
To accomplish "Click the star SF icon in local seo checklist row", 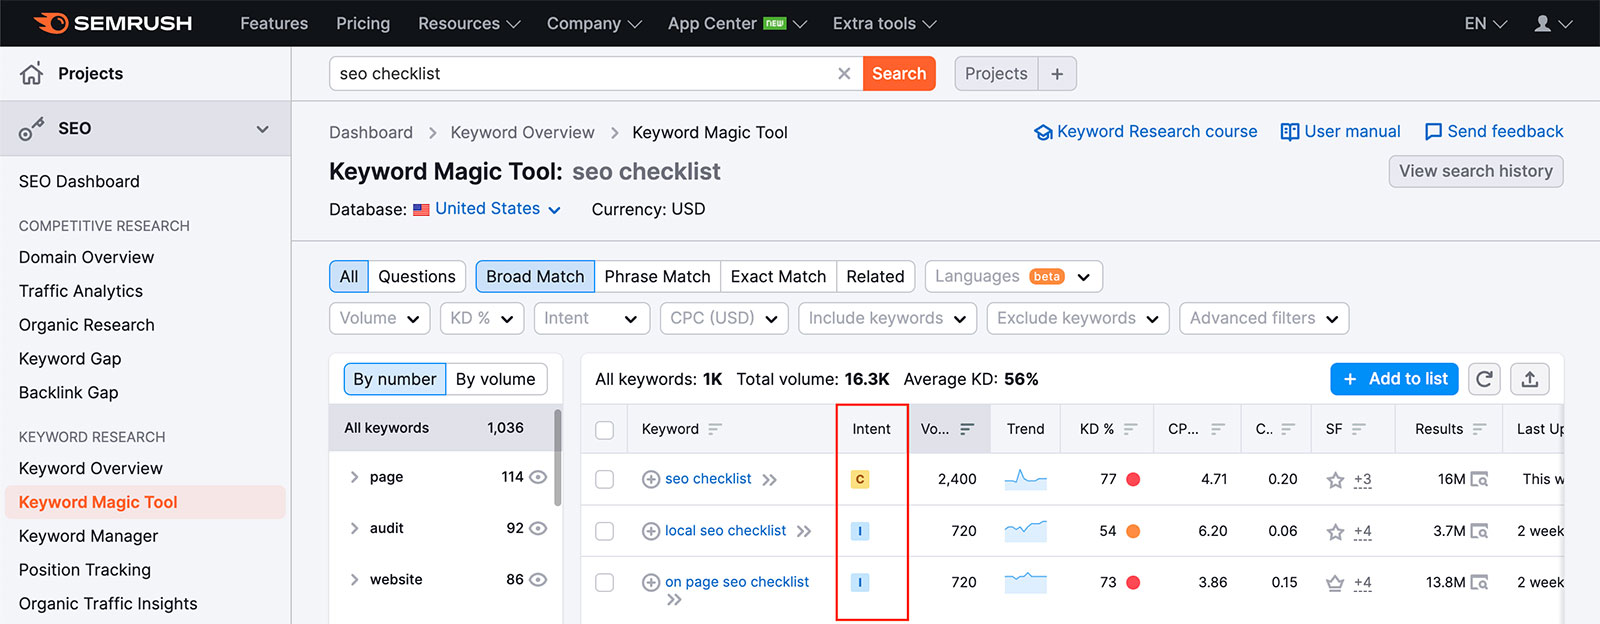I will (1335, 531).
